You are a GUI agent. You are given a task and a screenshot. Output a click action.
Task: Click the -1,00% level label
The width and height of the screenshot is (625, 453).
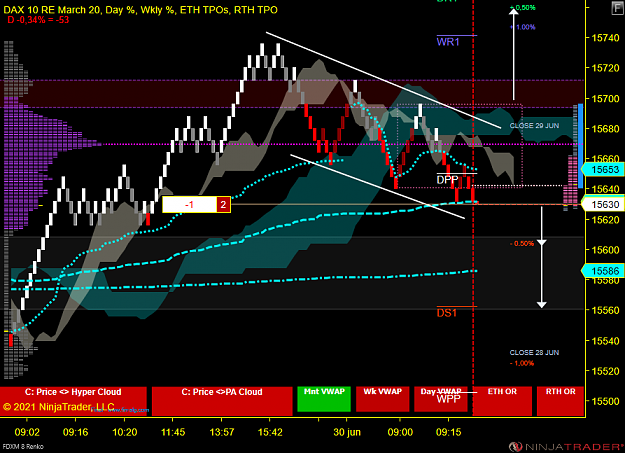(522, 363)
